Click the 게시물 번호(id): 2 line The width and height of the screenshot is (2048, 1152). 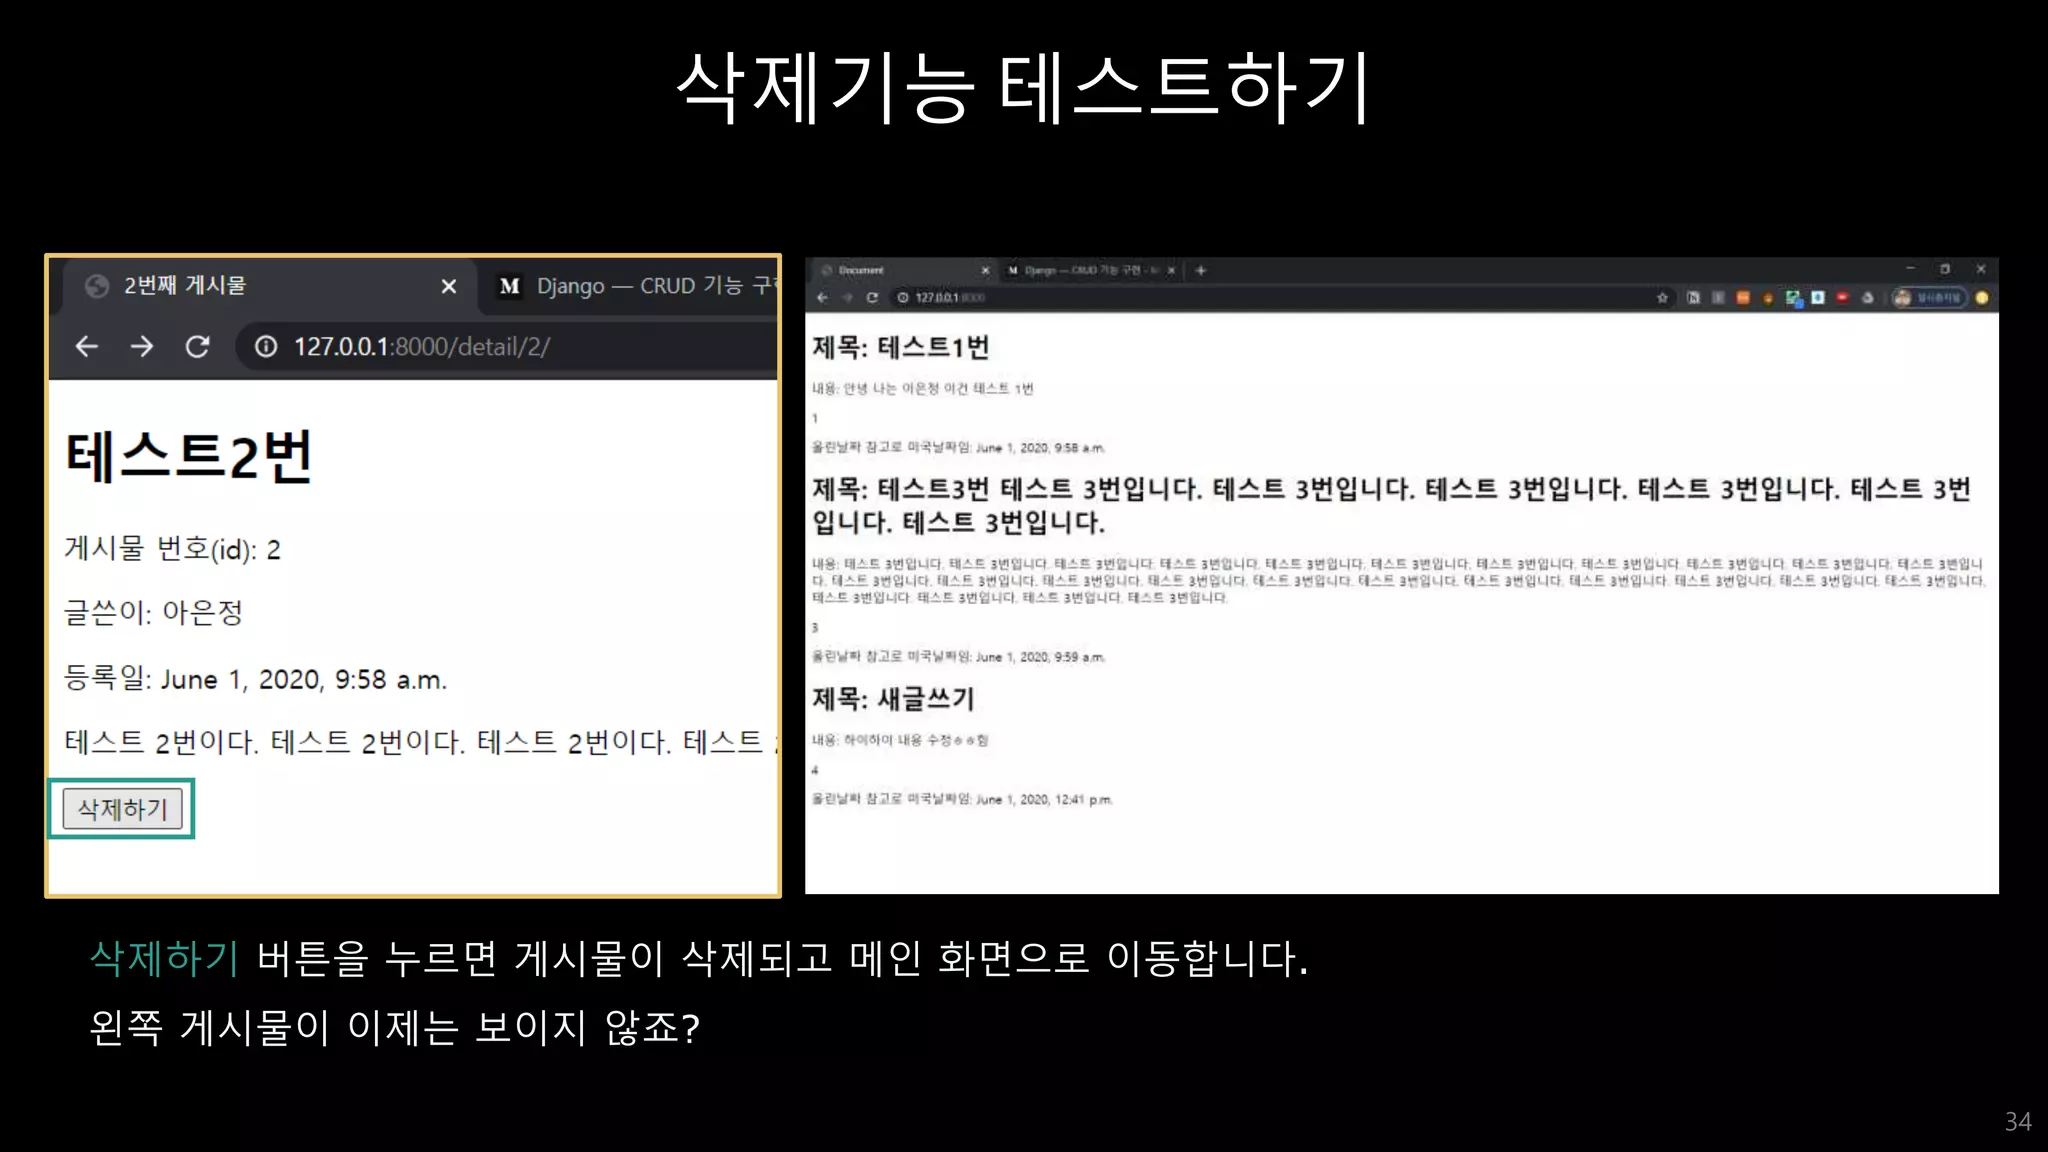pos(172,548)
